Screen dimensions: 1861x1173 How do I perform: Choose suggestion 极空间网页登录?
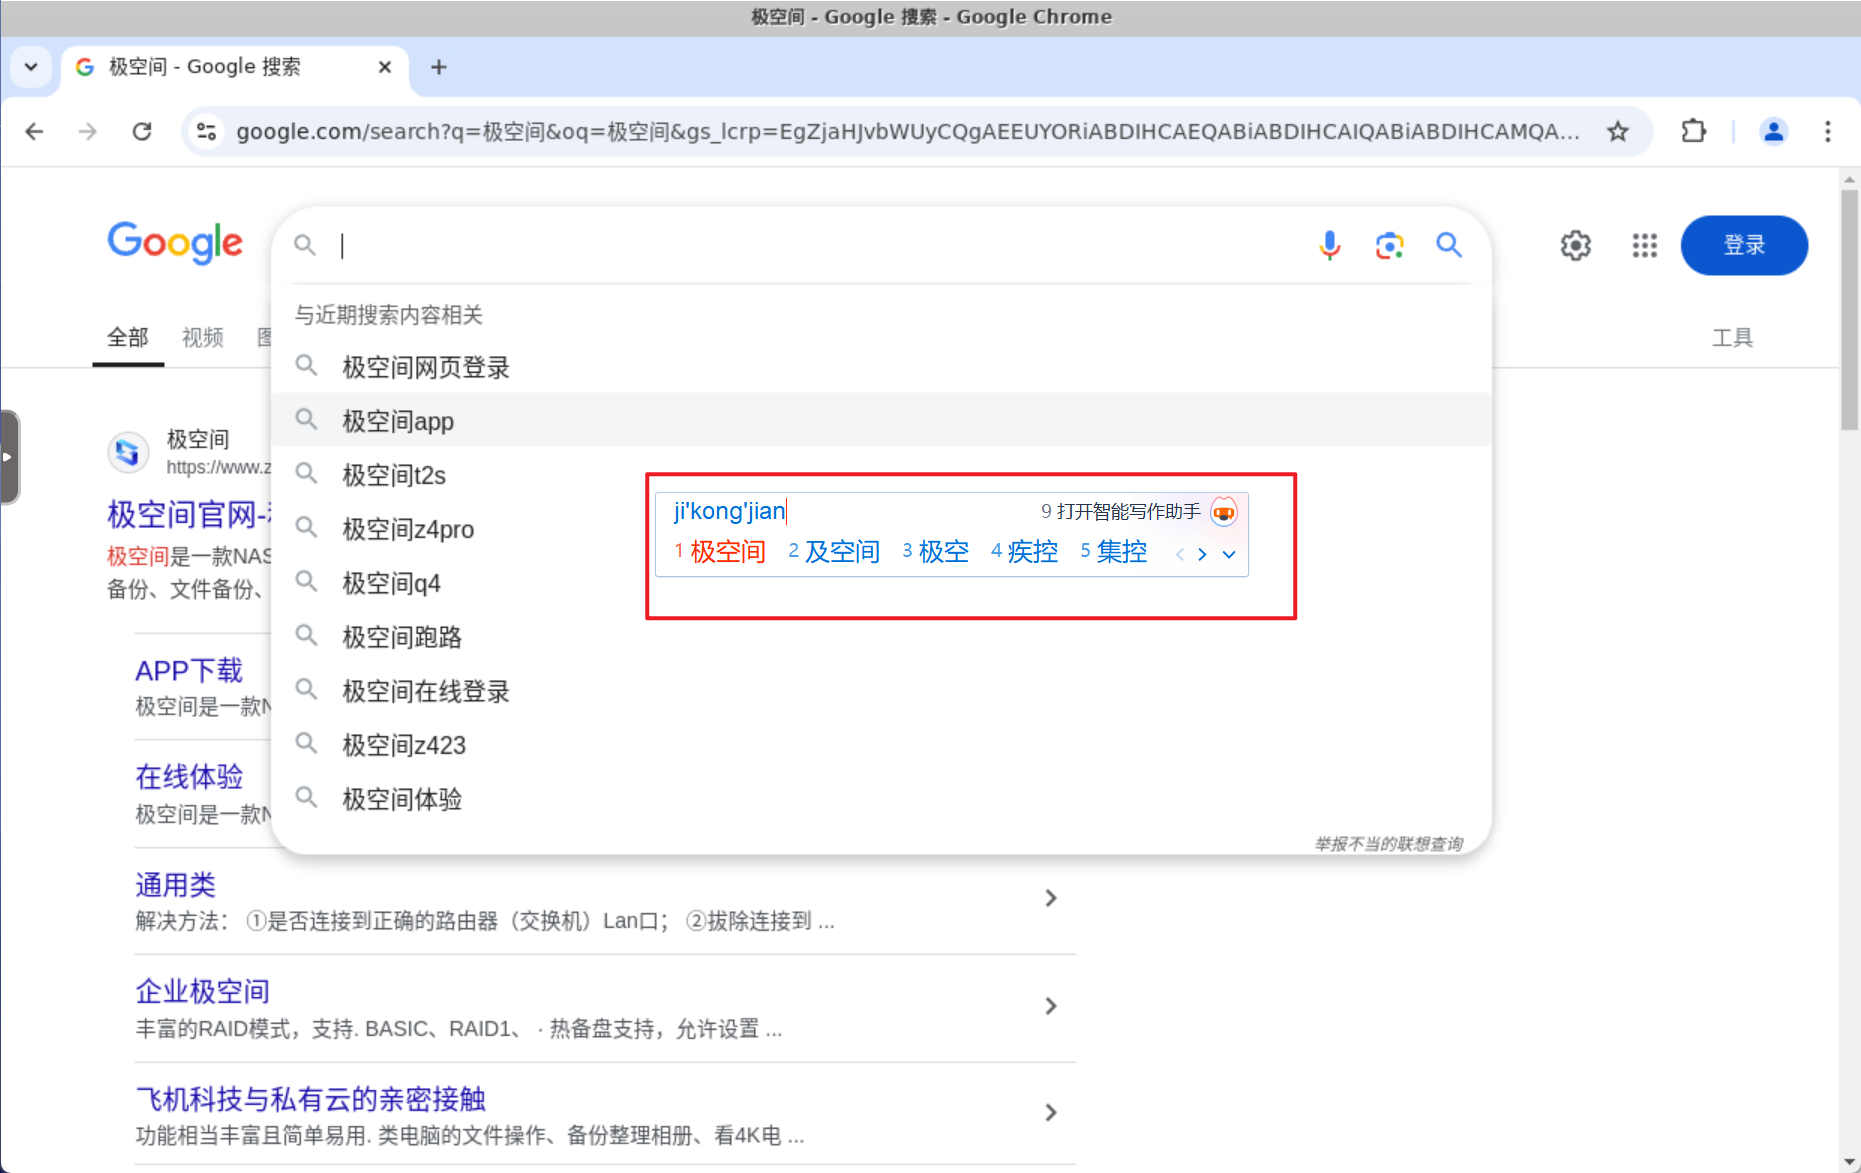[881, 367]
